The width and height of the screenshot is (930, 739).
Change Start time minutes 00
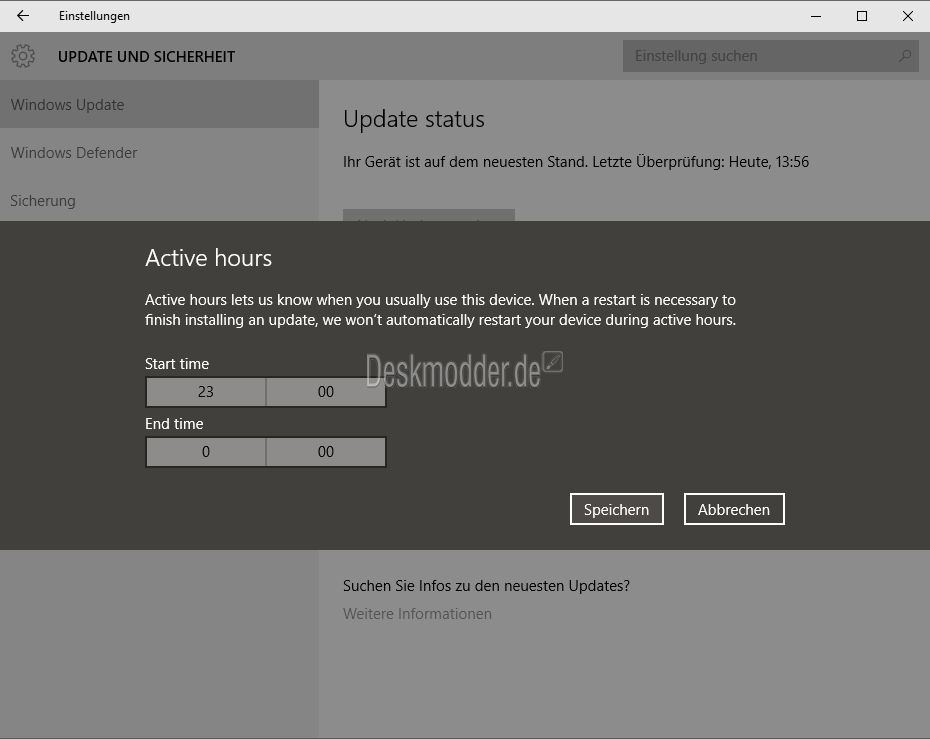click(x=326, y=392)
